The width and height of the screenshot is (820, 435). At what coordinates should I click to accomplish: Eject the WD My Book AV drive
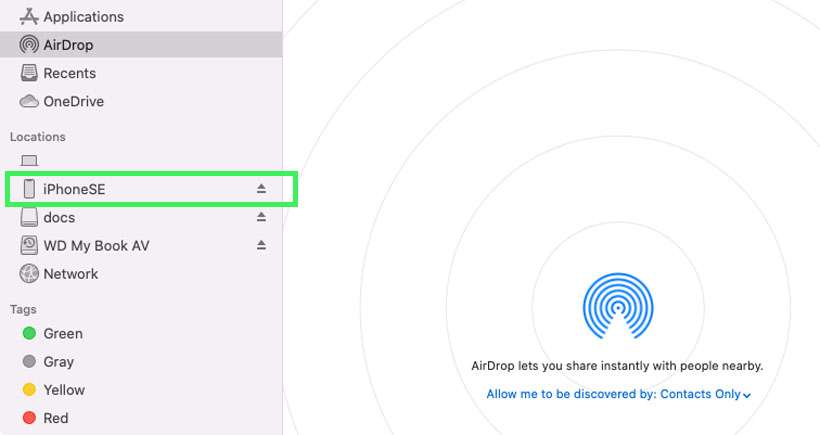261,245
